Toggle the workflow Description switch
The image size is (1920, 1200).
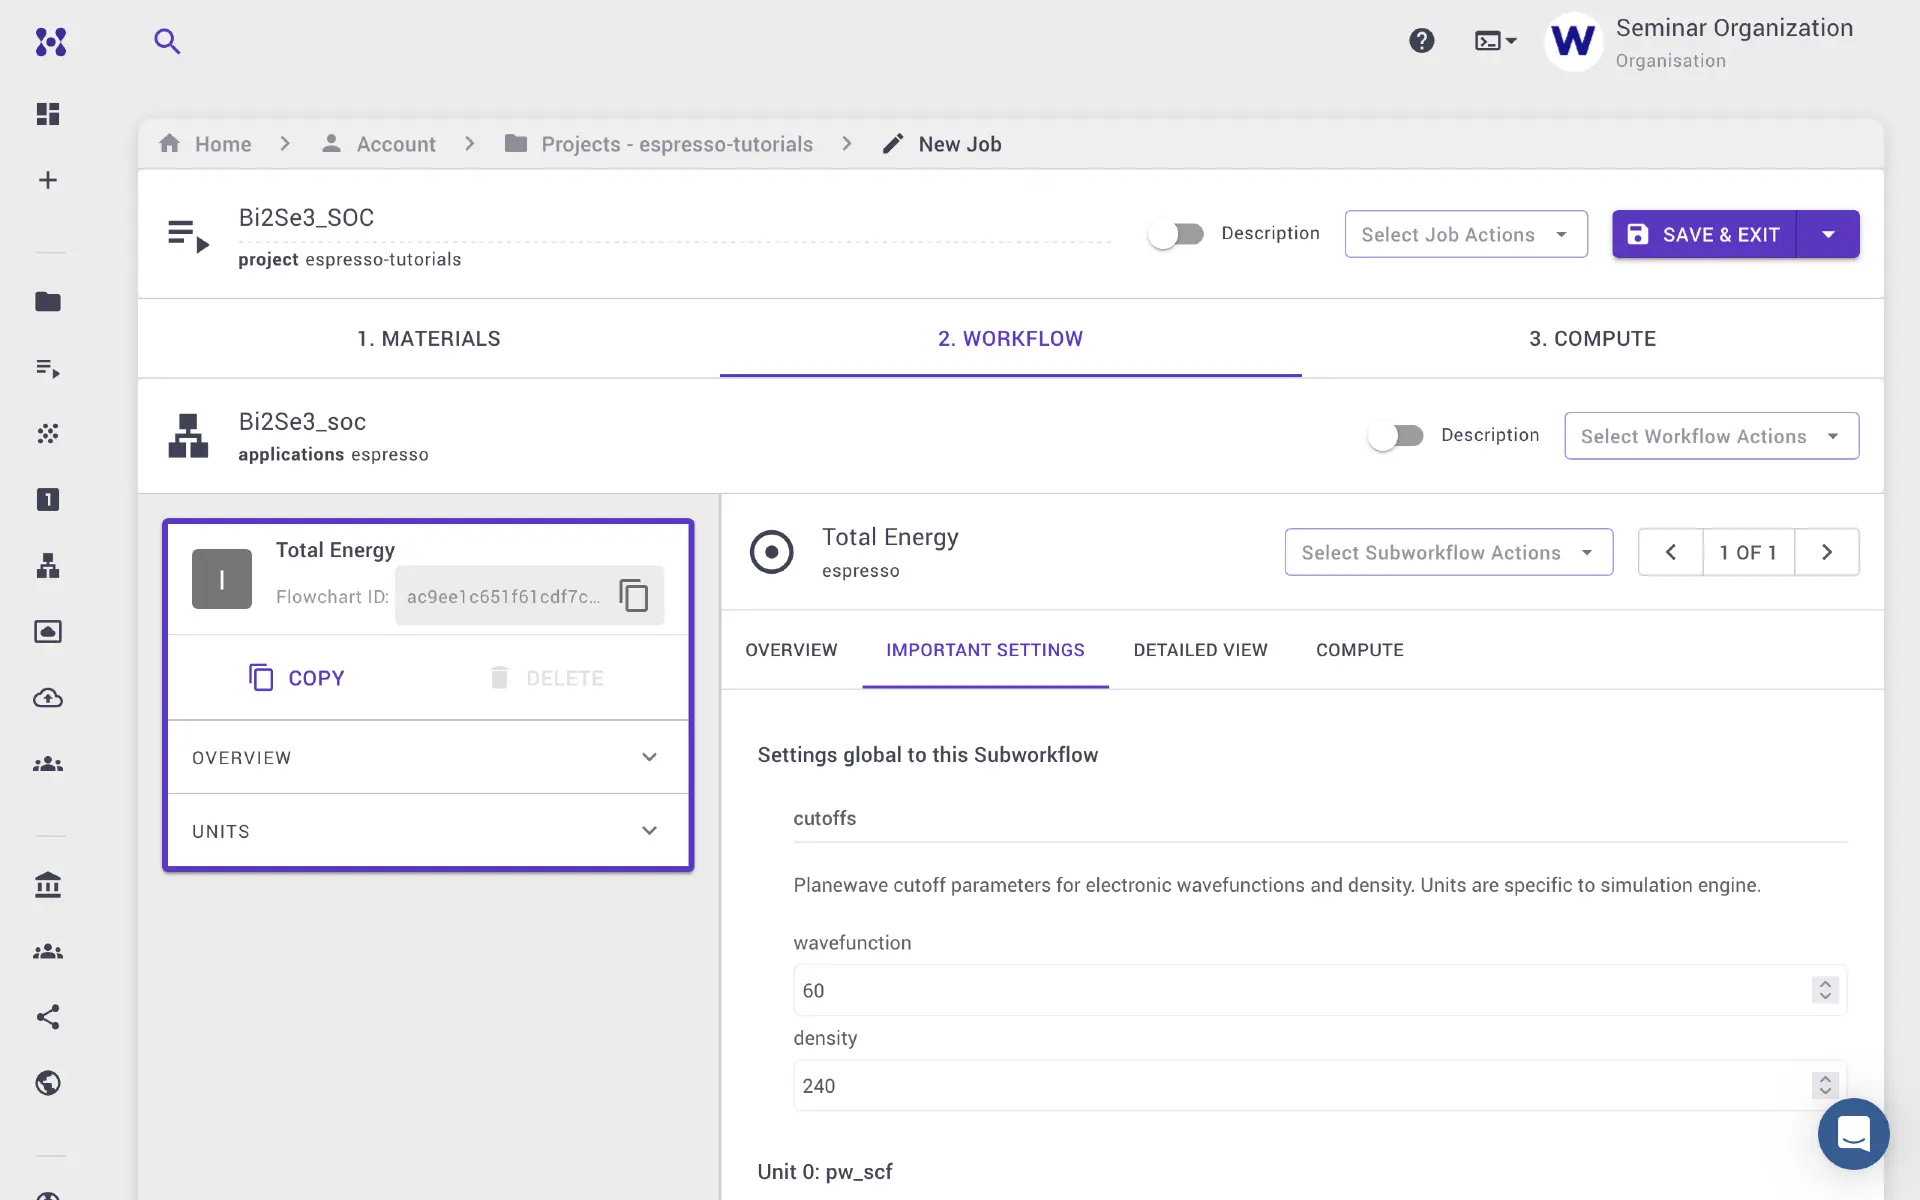1396,436
